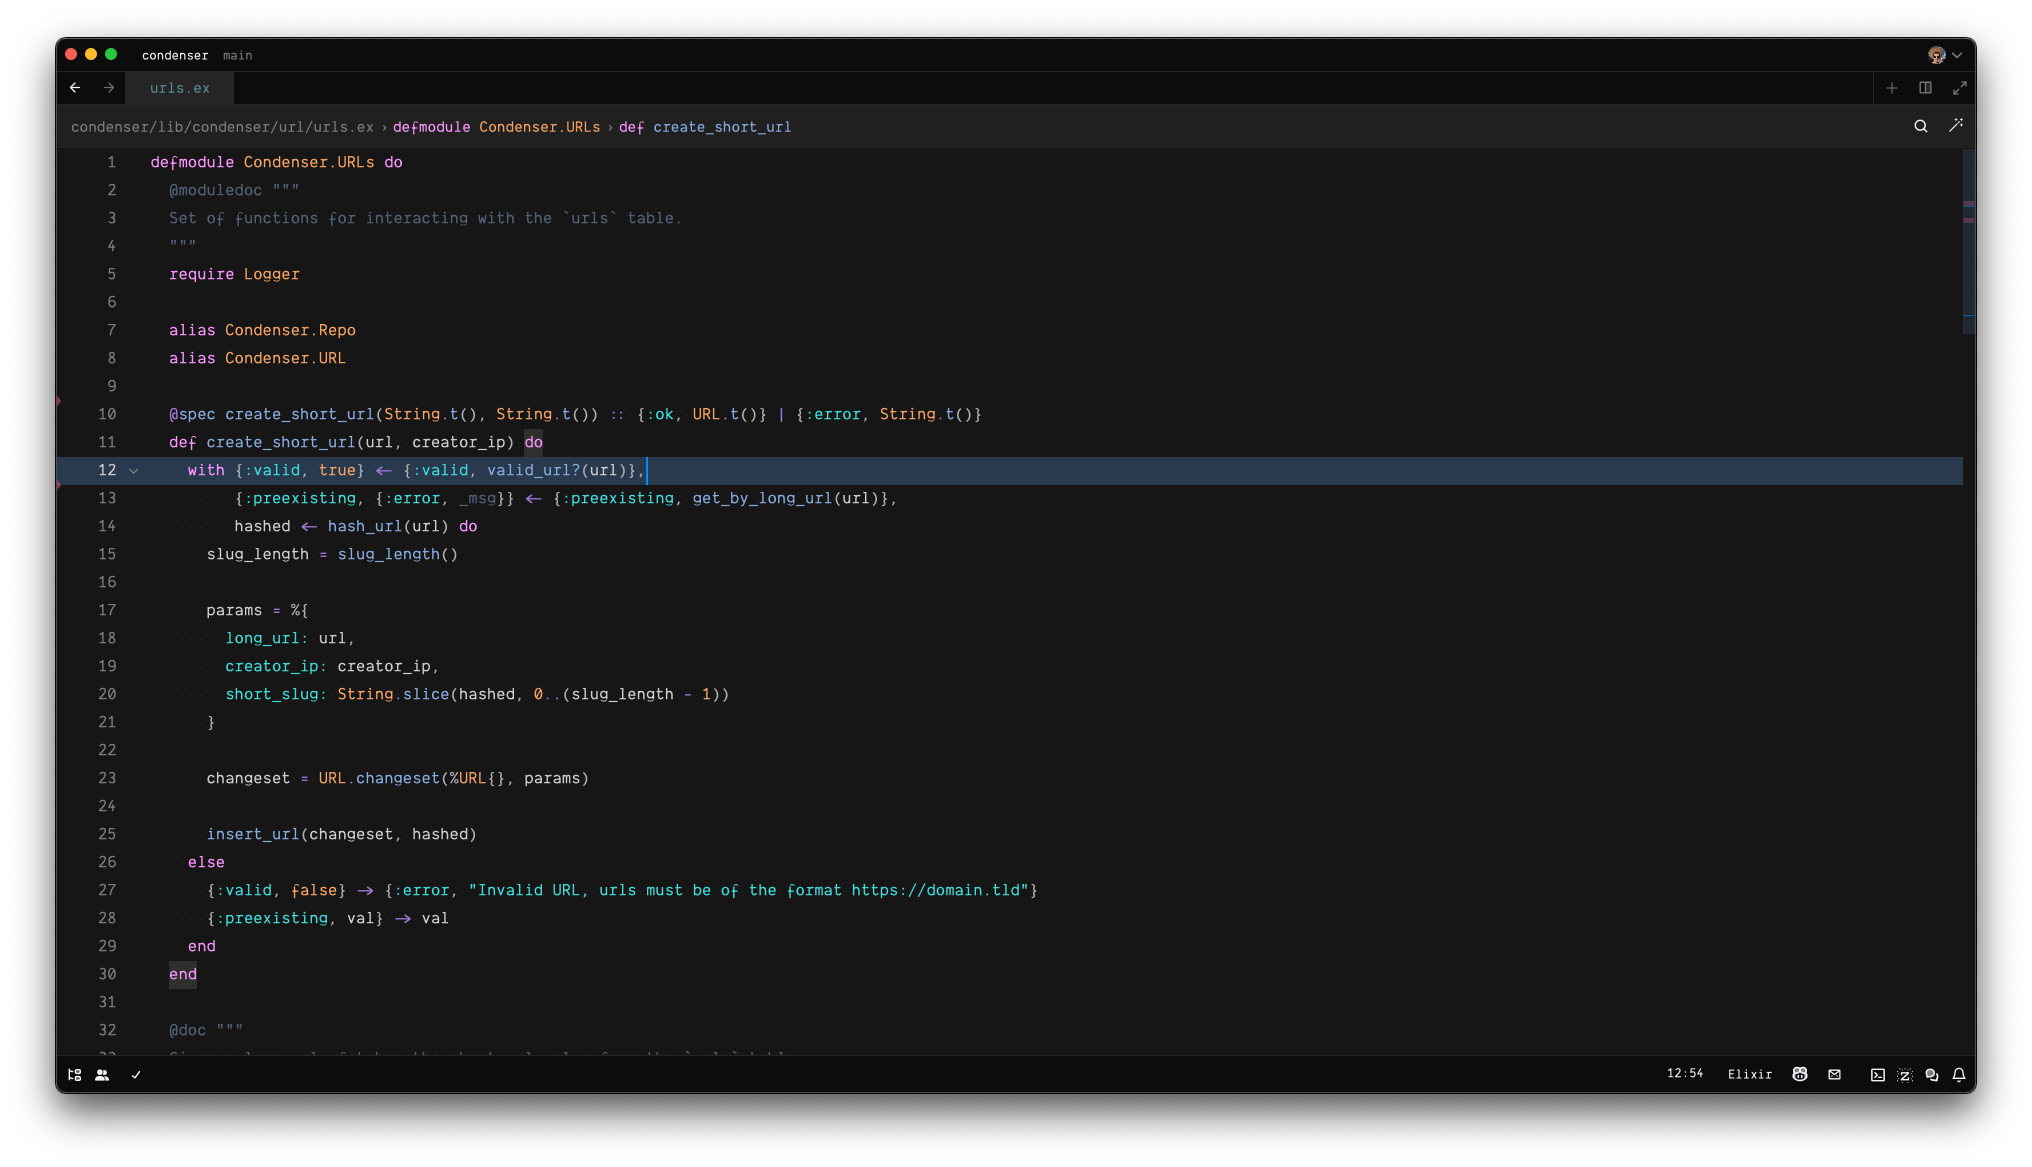
Task: Click def create_short_url breadcrumb
Action: (x=705, y=127)
